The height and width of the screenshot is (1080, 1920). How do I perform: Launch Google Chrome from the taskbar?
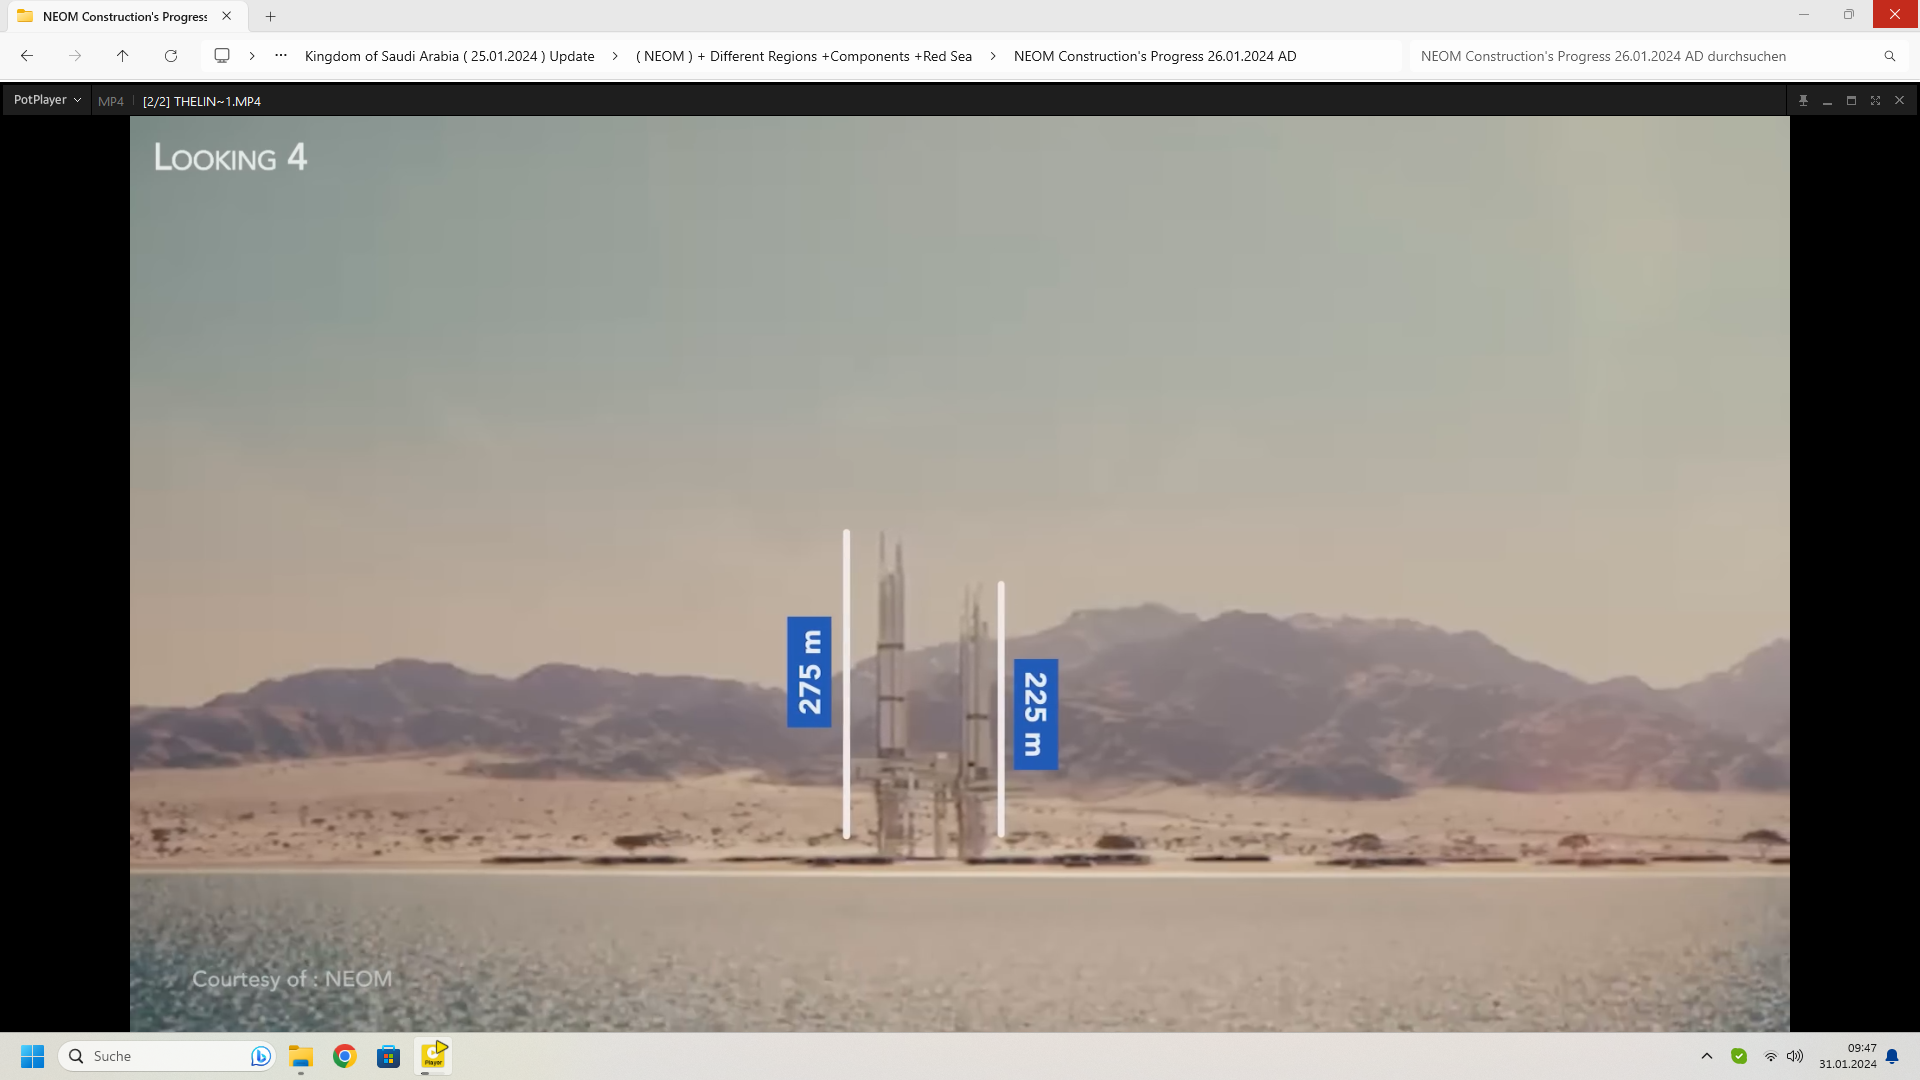click(x=345, y=1056)
